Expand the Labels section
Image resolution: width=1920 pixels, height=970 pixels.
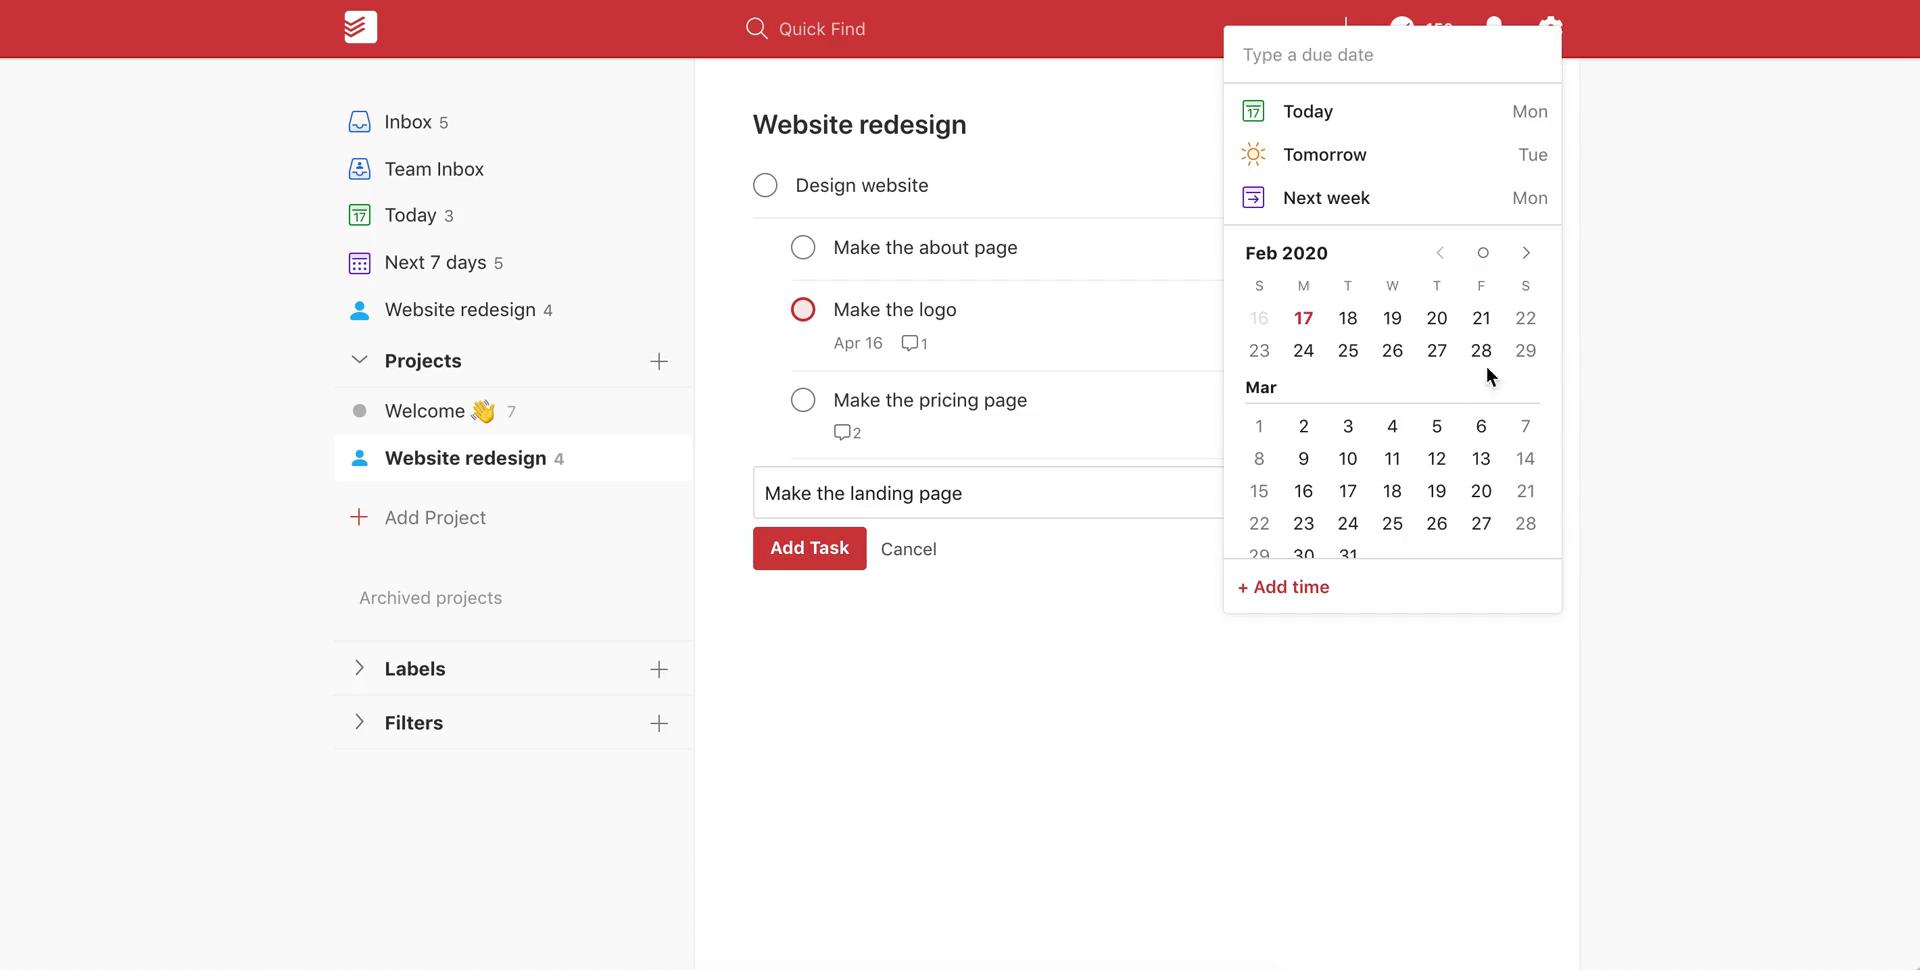[x=359, y=668]
